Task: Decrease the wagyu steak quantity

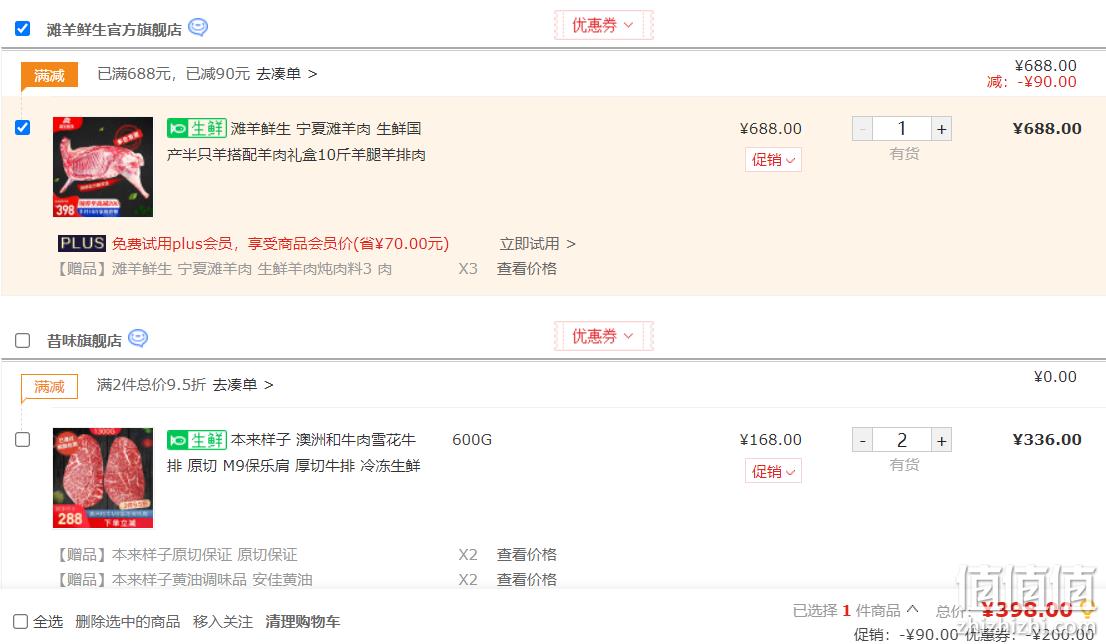Action: coord(863,440)
